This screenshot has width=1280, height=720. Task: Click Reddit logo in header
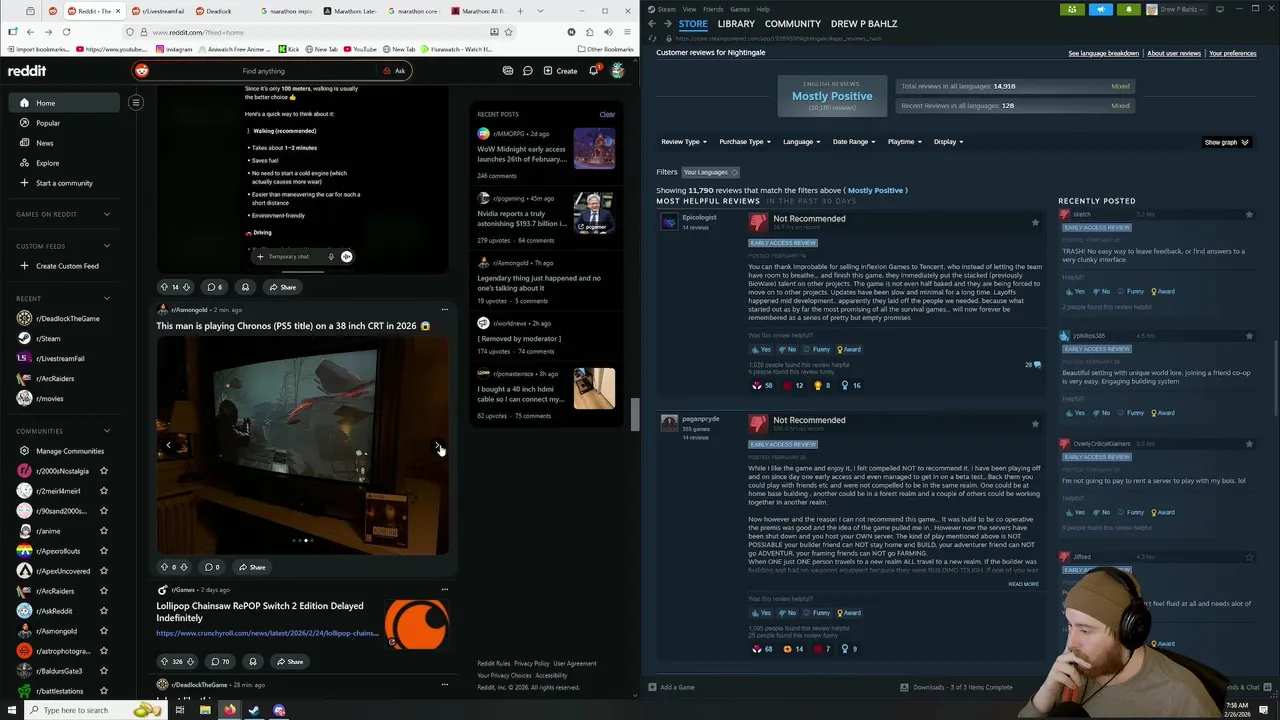pos(28,71)
